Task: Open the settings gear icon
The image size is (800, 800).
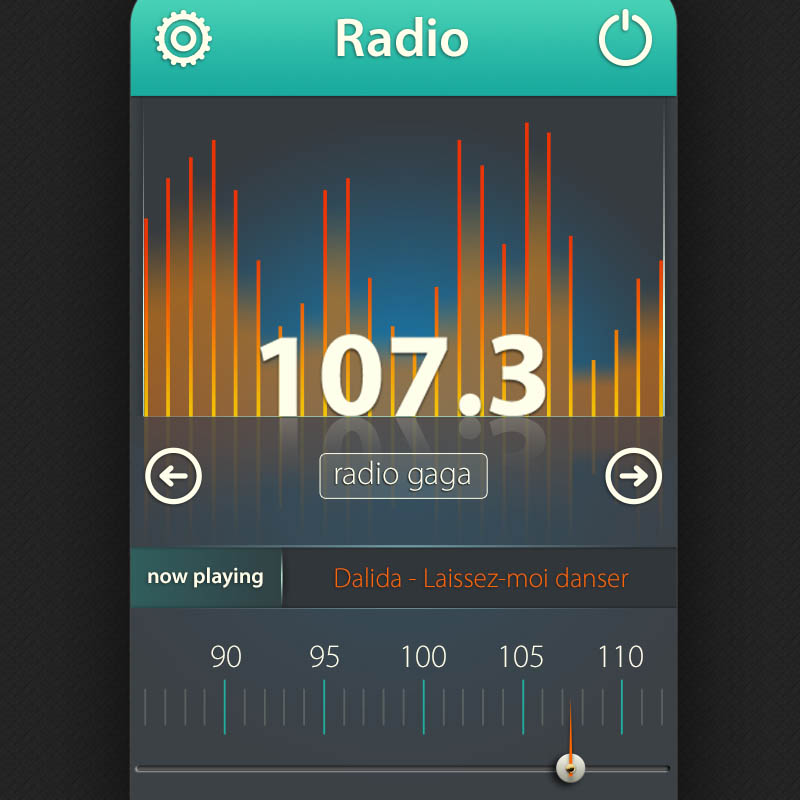Action: [x=183, y=38]
